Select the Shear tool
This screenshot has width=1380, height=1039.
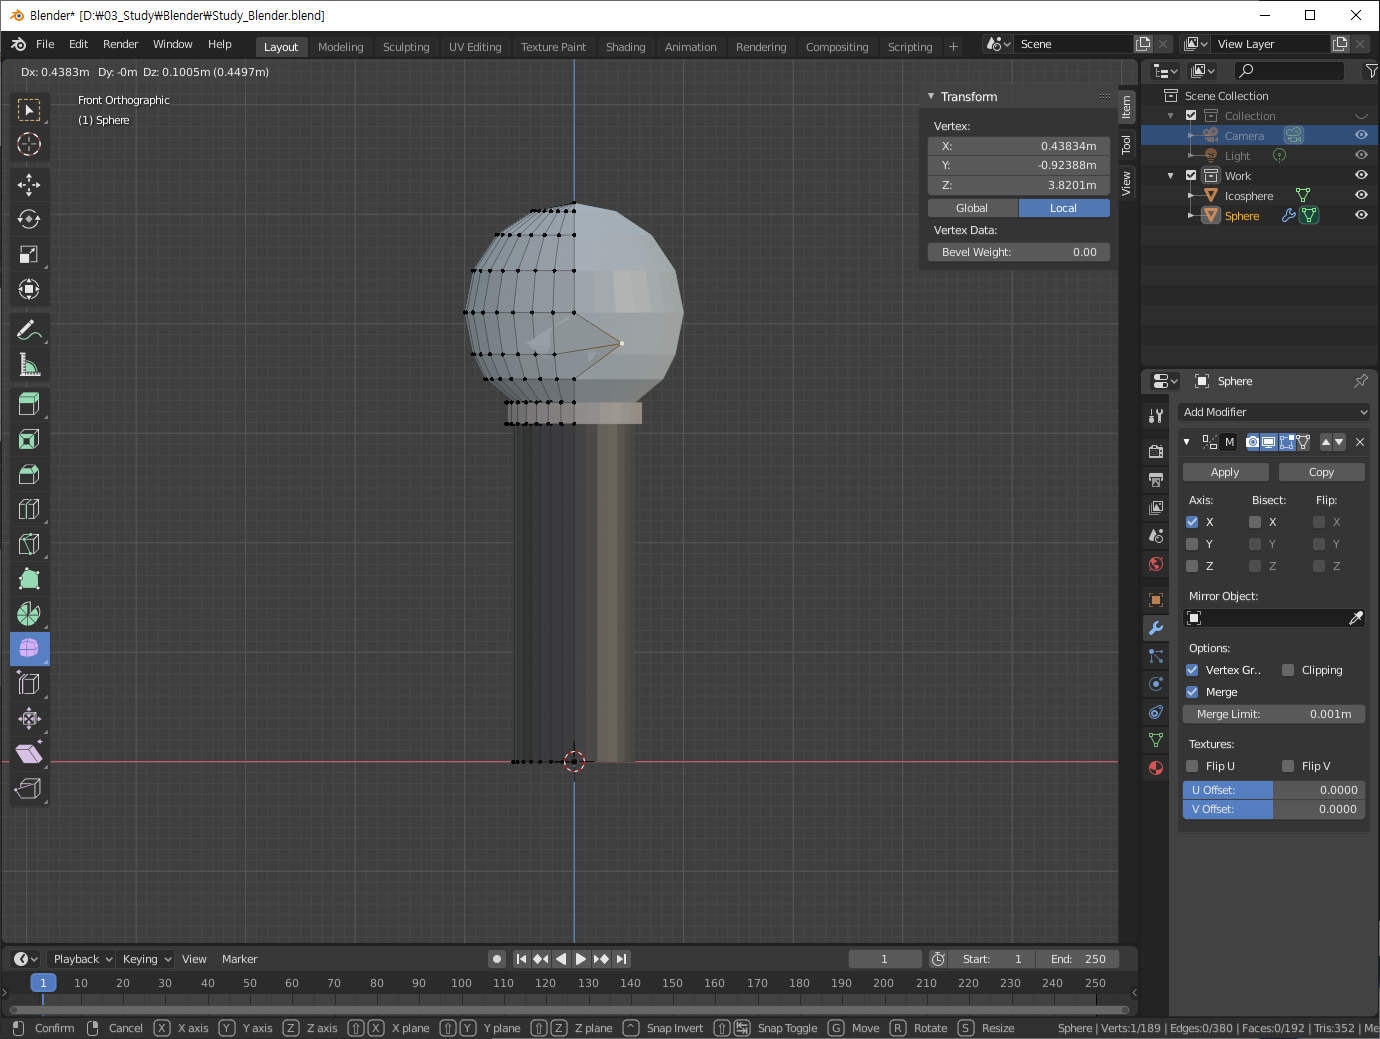point(29,754)
